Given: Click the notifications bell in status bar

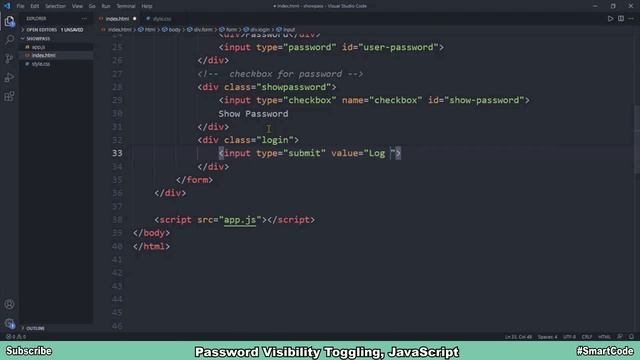Looking at the screenshot, I should tap(631, 337).
